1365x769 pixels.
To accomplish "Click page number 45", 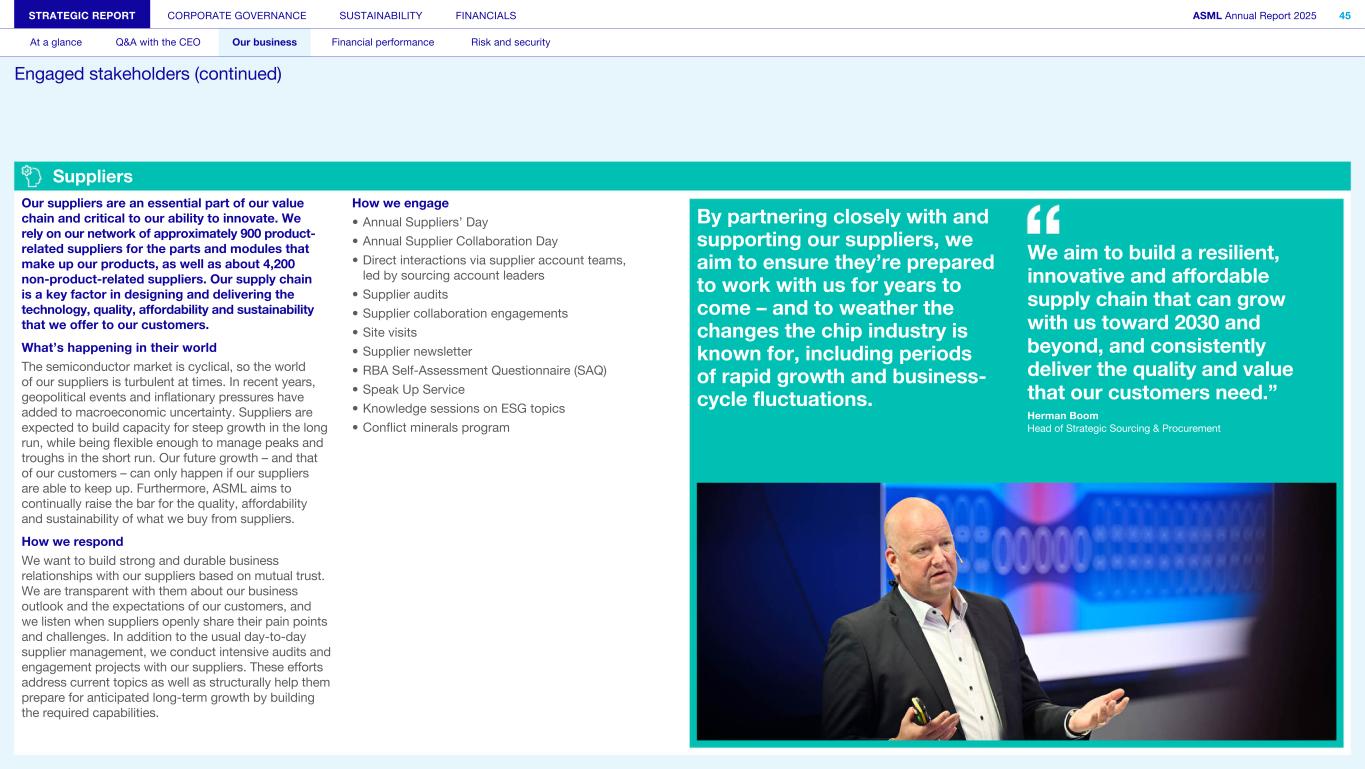I will [1344, 15].
